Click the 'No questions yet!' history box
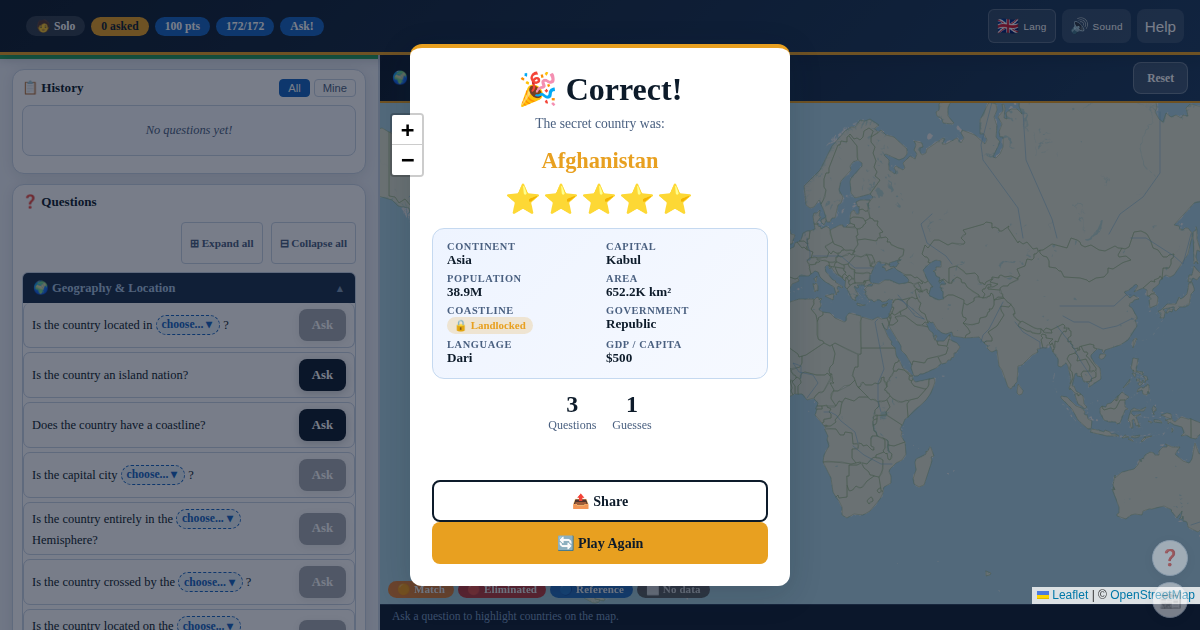1200x630 pixels. tap(189, 130)
